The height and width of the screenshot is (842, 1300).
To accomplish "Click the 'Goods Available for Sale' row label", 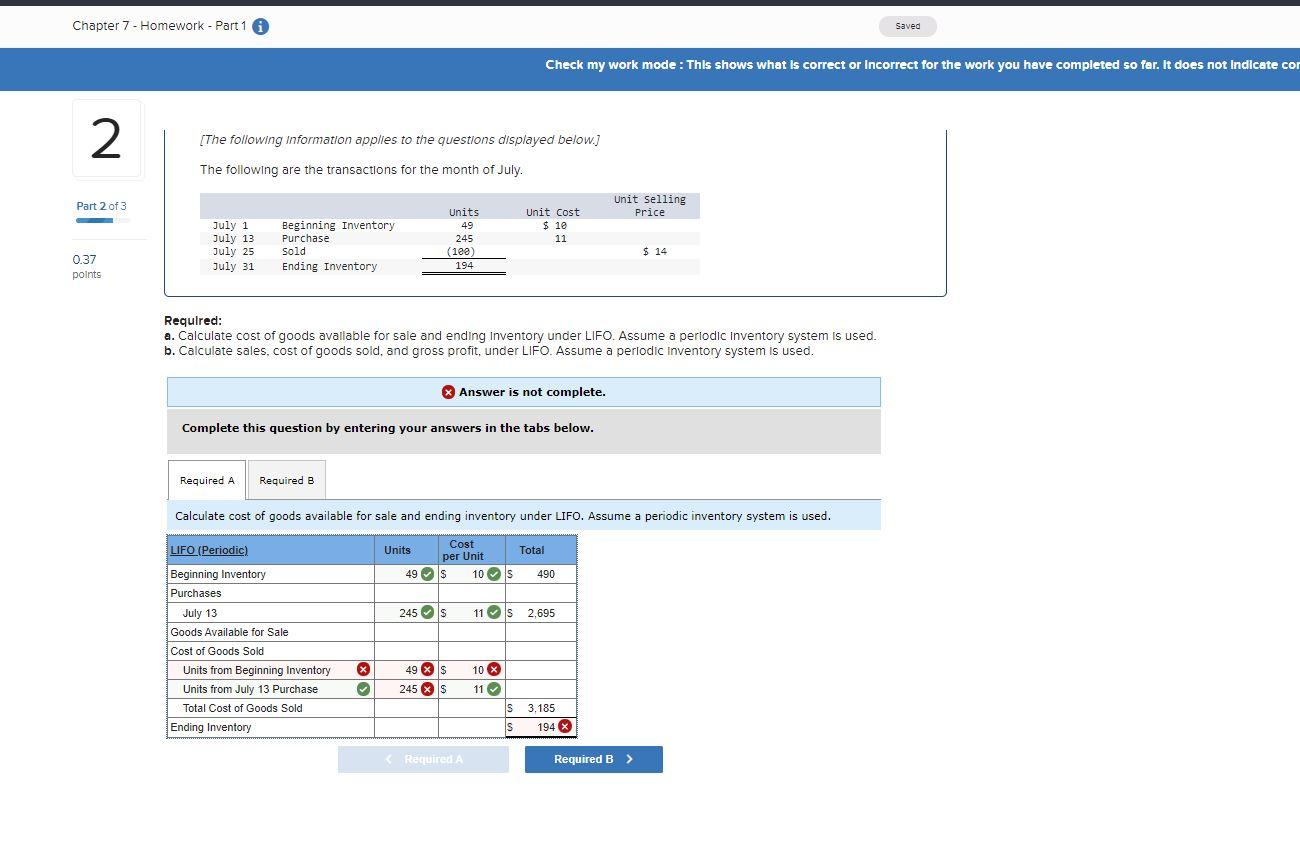I will click(x=229, y=632).
